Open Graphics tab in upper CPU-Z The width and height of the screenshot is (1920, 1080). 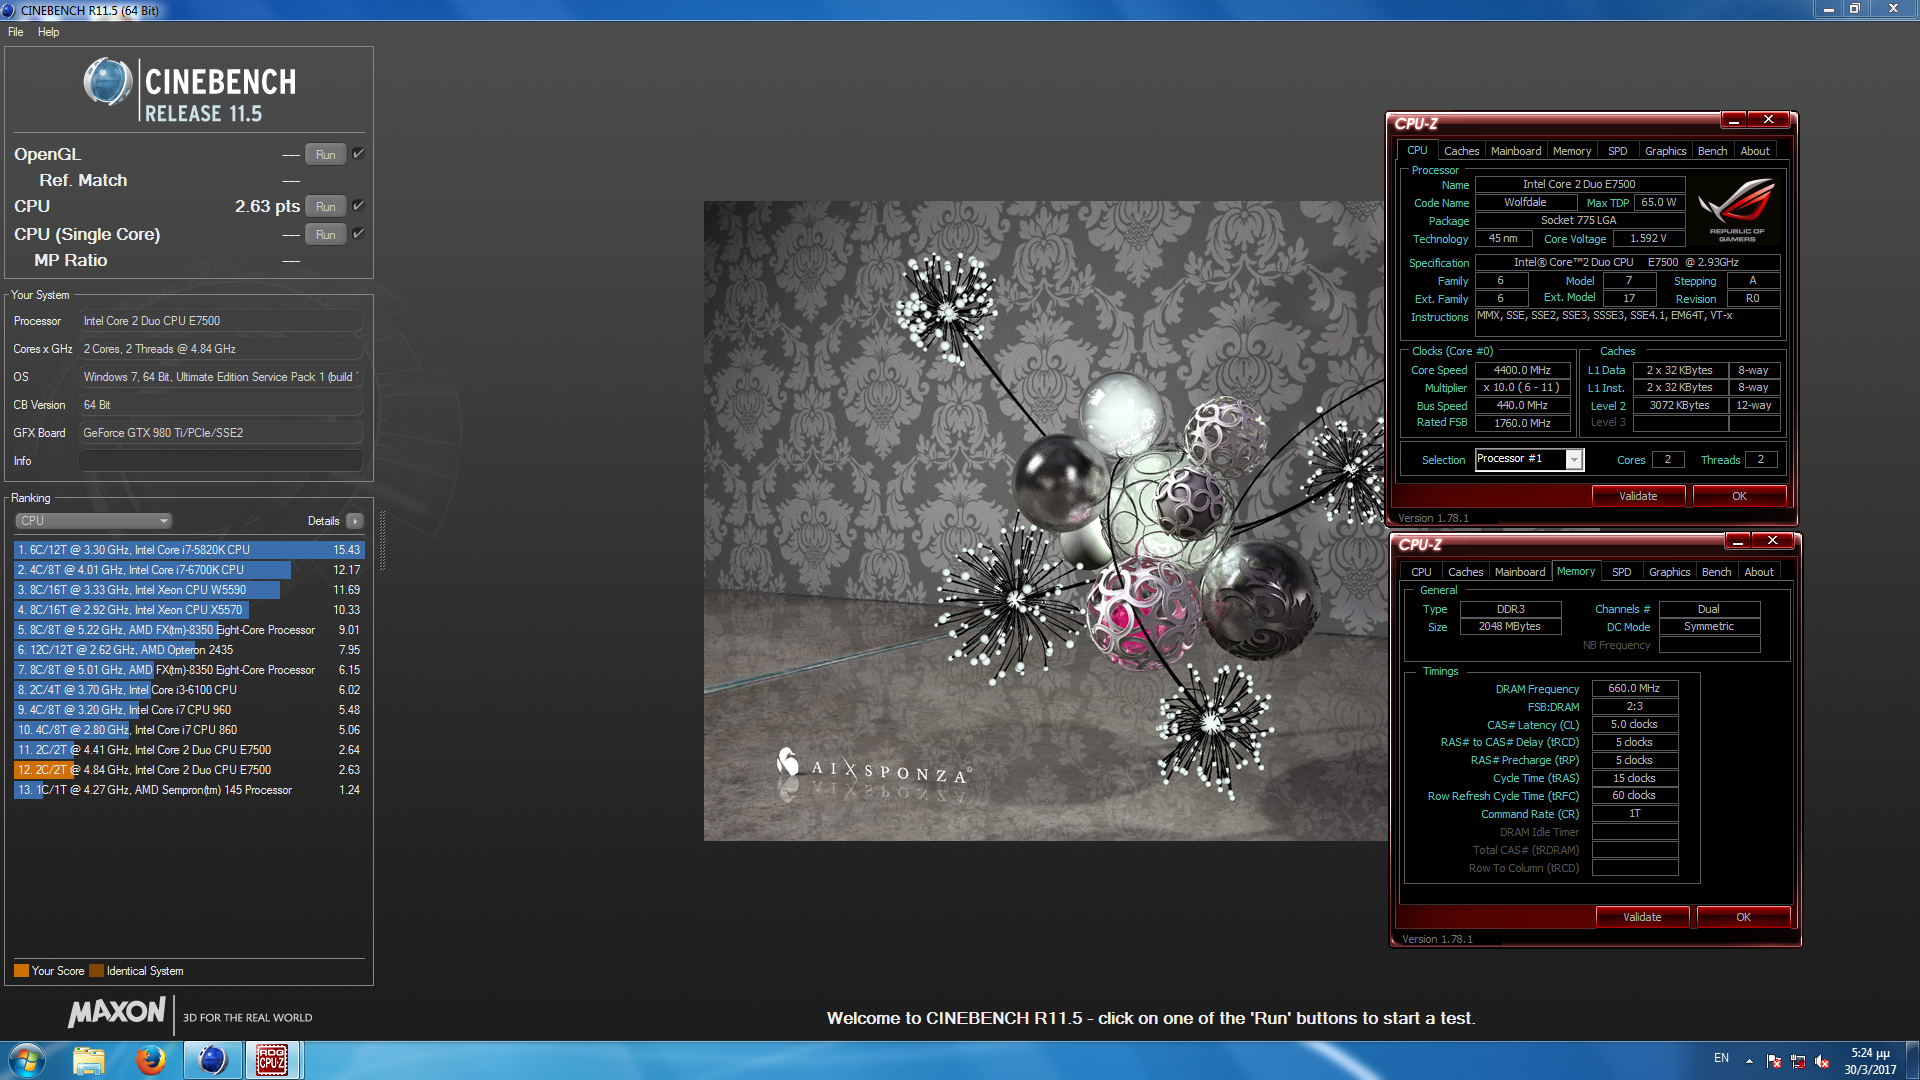pyautogui.click(x=1666, y=151)
